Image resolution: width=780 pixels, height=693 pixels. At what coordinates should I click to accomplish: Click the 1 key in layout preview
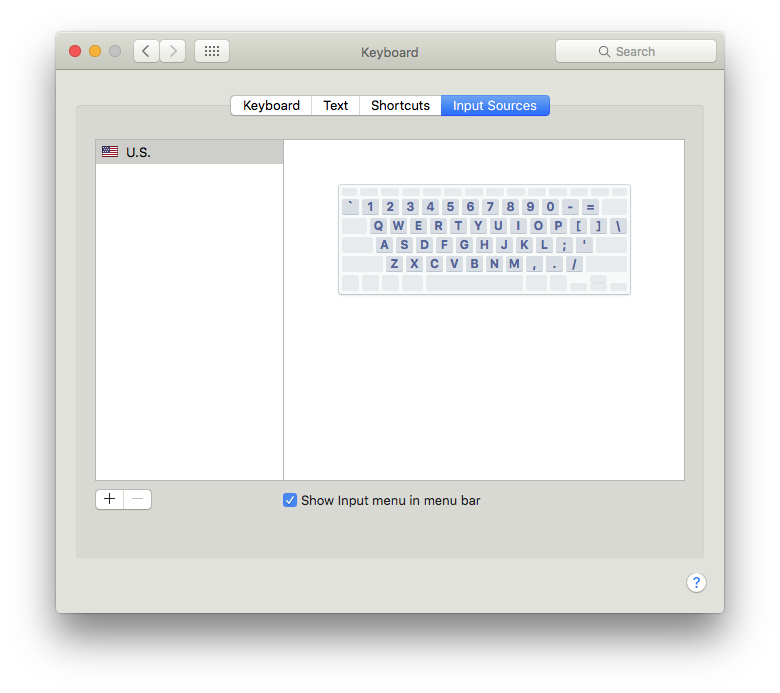[x=370, y=207]
